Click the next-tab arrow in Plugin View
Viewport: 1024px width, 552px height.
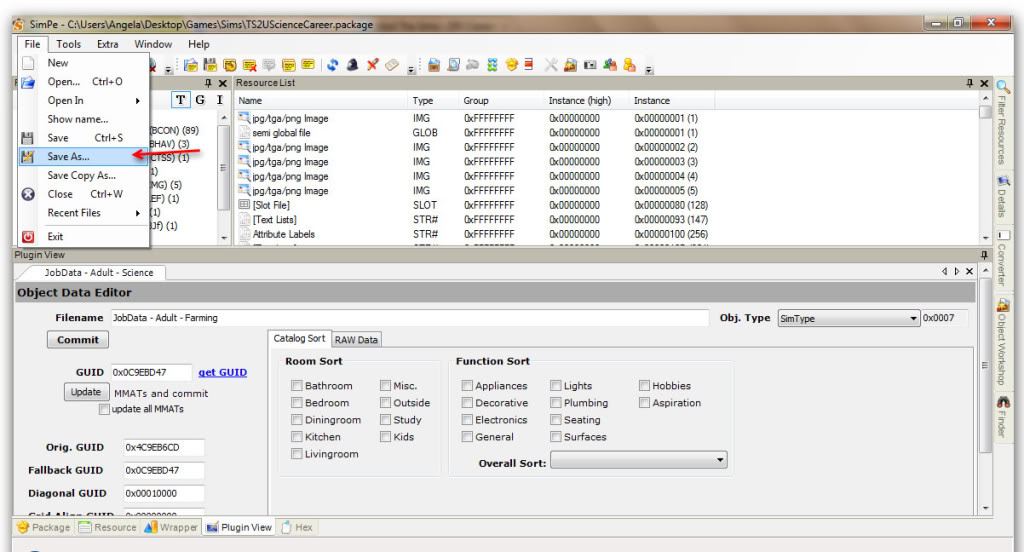coord(957,271)
